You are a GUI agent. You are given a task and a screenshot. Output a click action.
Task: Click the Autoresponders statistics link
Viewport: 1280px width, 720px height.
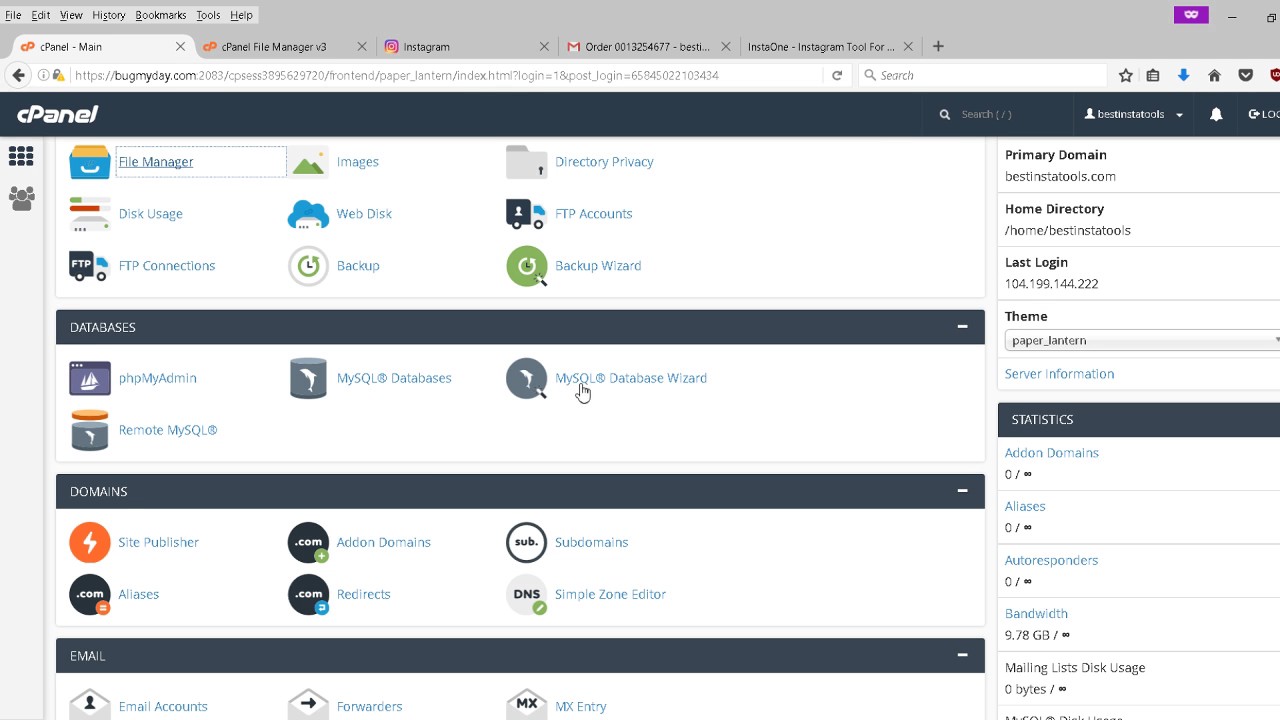click(x=1051, y=560)
